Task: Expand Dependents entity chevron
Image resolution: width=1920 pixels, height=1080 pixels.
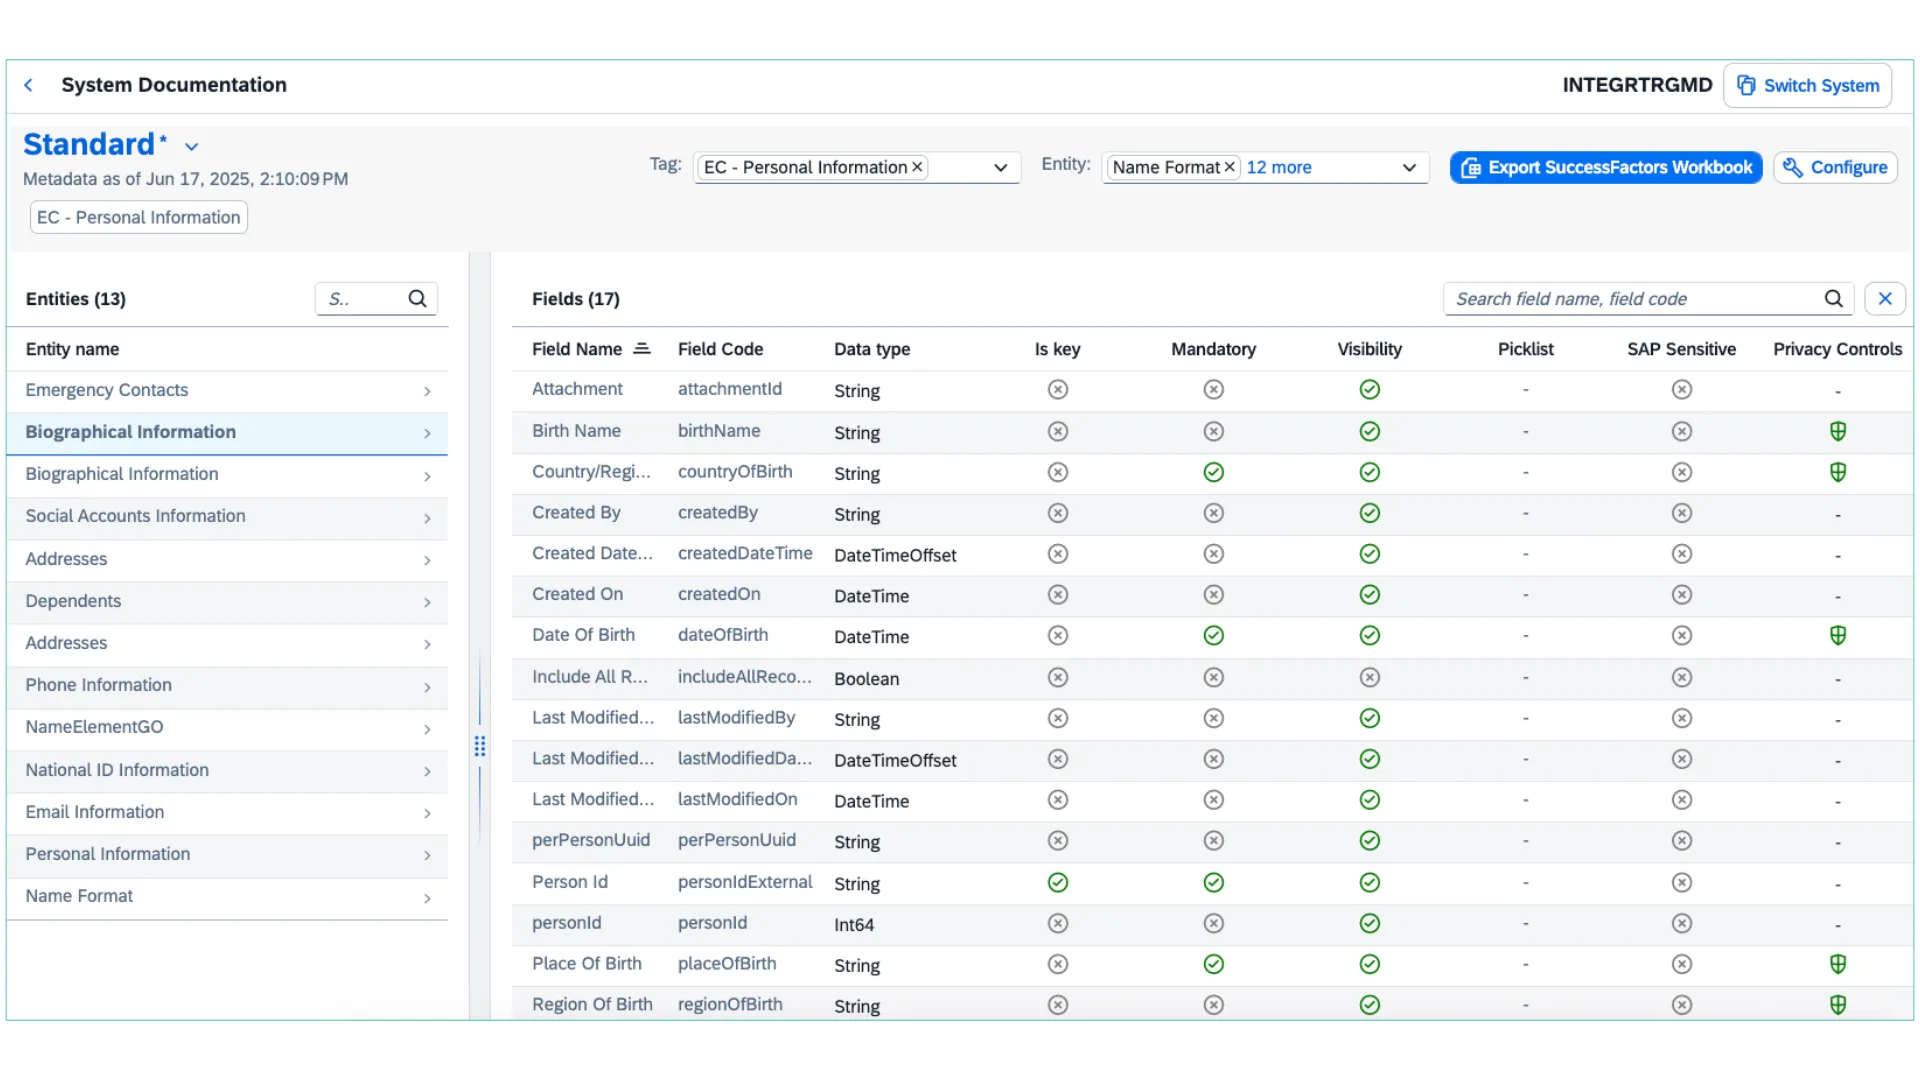Action: pyautogui.click(x=427, y=602)
